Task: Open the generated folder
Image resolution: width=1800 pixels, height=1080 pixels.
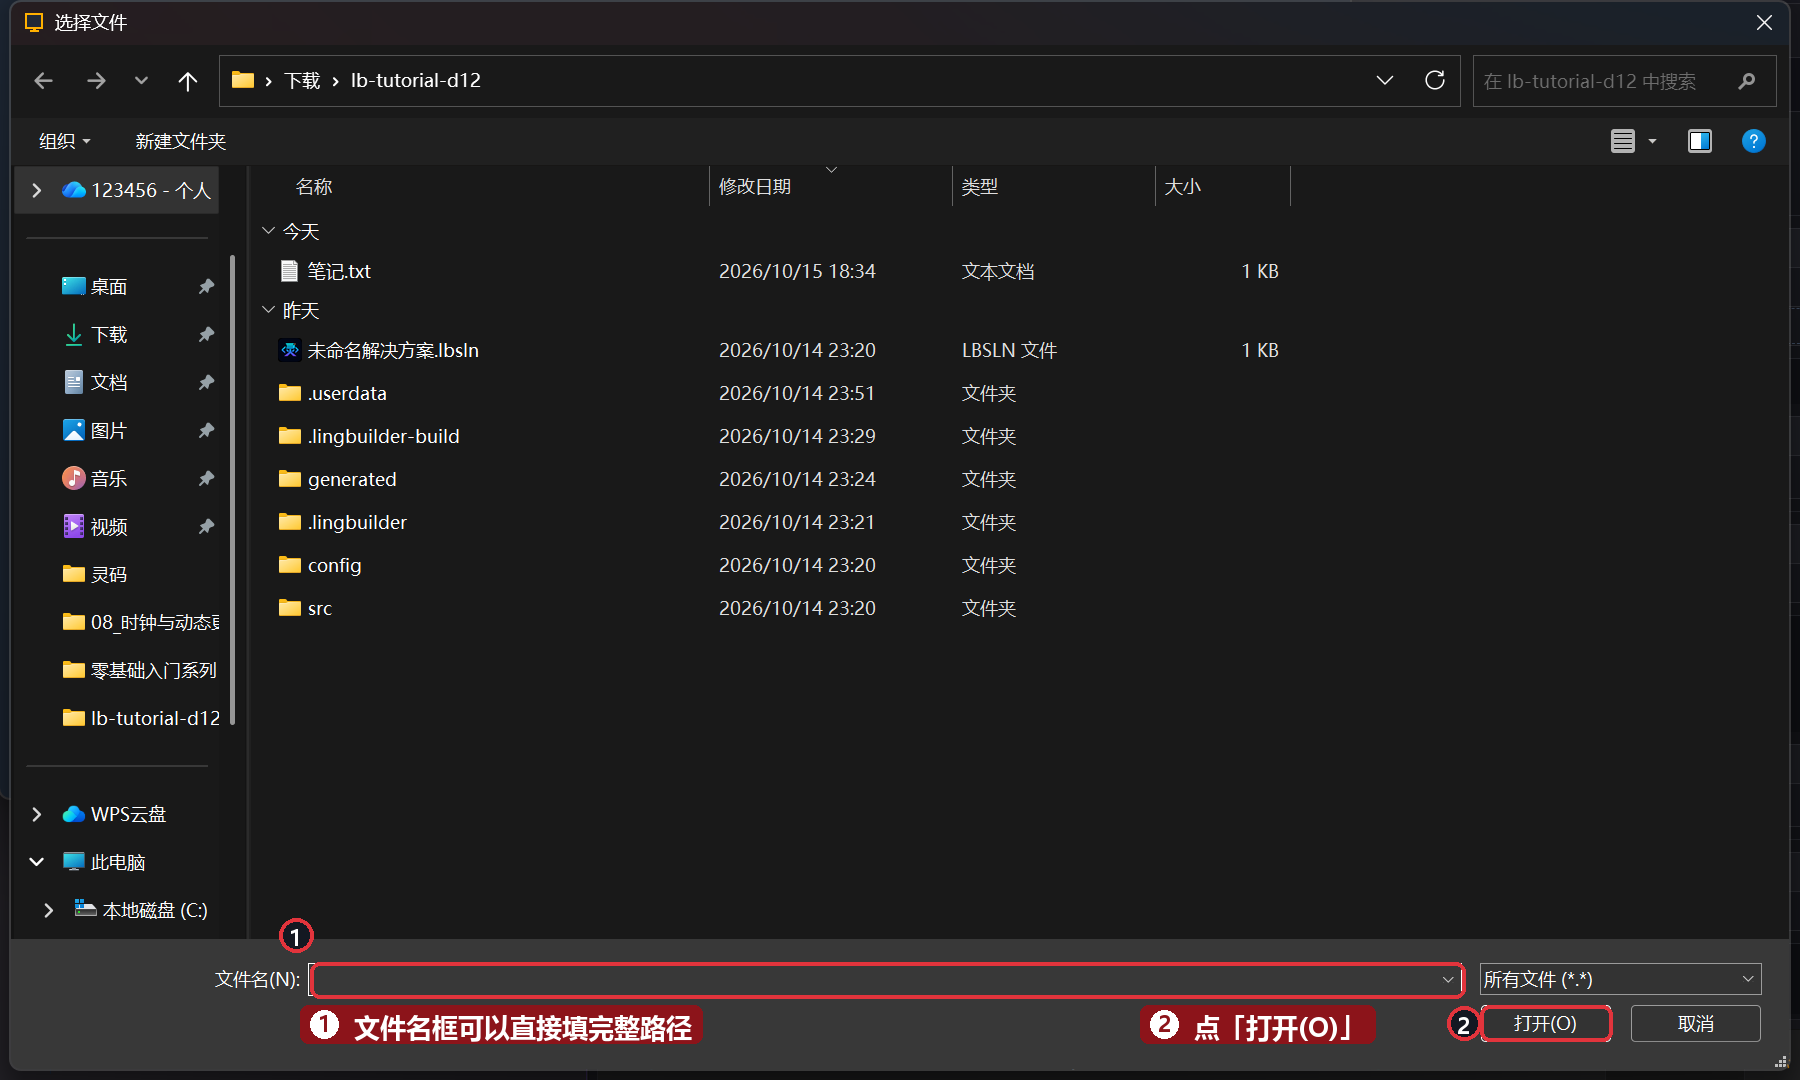Action: pos(352,479)
